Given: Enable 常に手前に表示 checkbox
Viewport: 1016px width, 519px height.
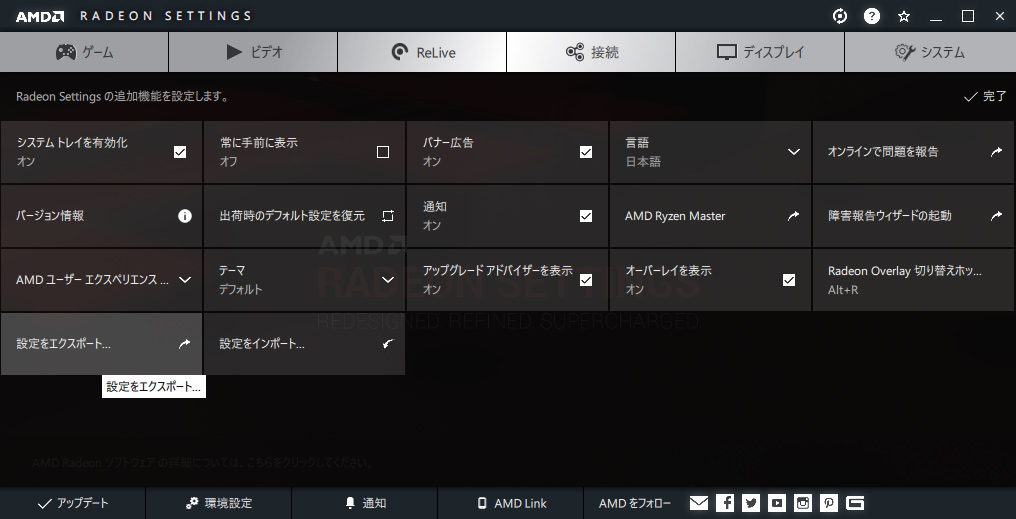Looking at the screenshot, I should click(383, 152).
